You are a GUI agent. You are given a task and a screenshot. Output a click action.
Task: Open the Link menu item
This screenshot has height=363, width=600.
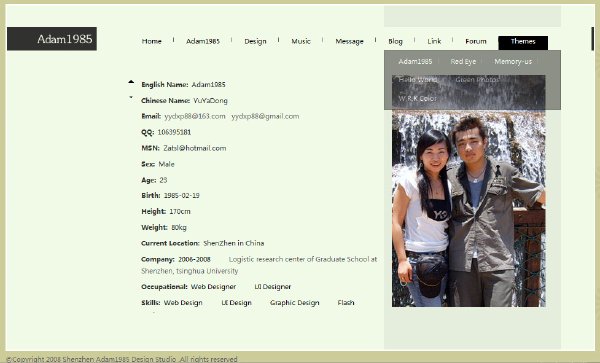coord(434,41)
